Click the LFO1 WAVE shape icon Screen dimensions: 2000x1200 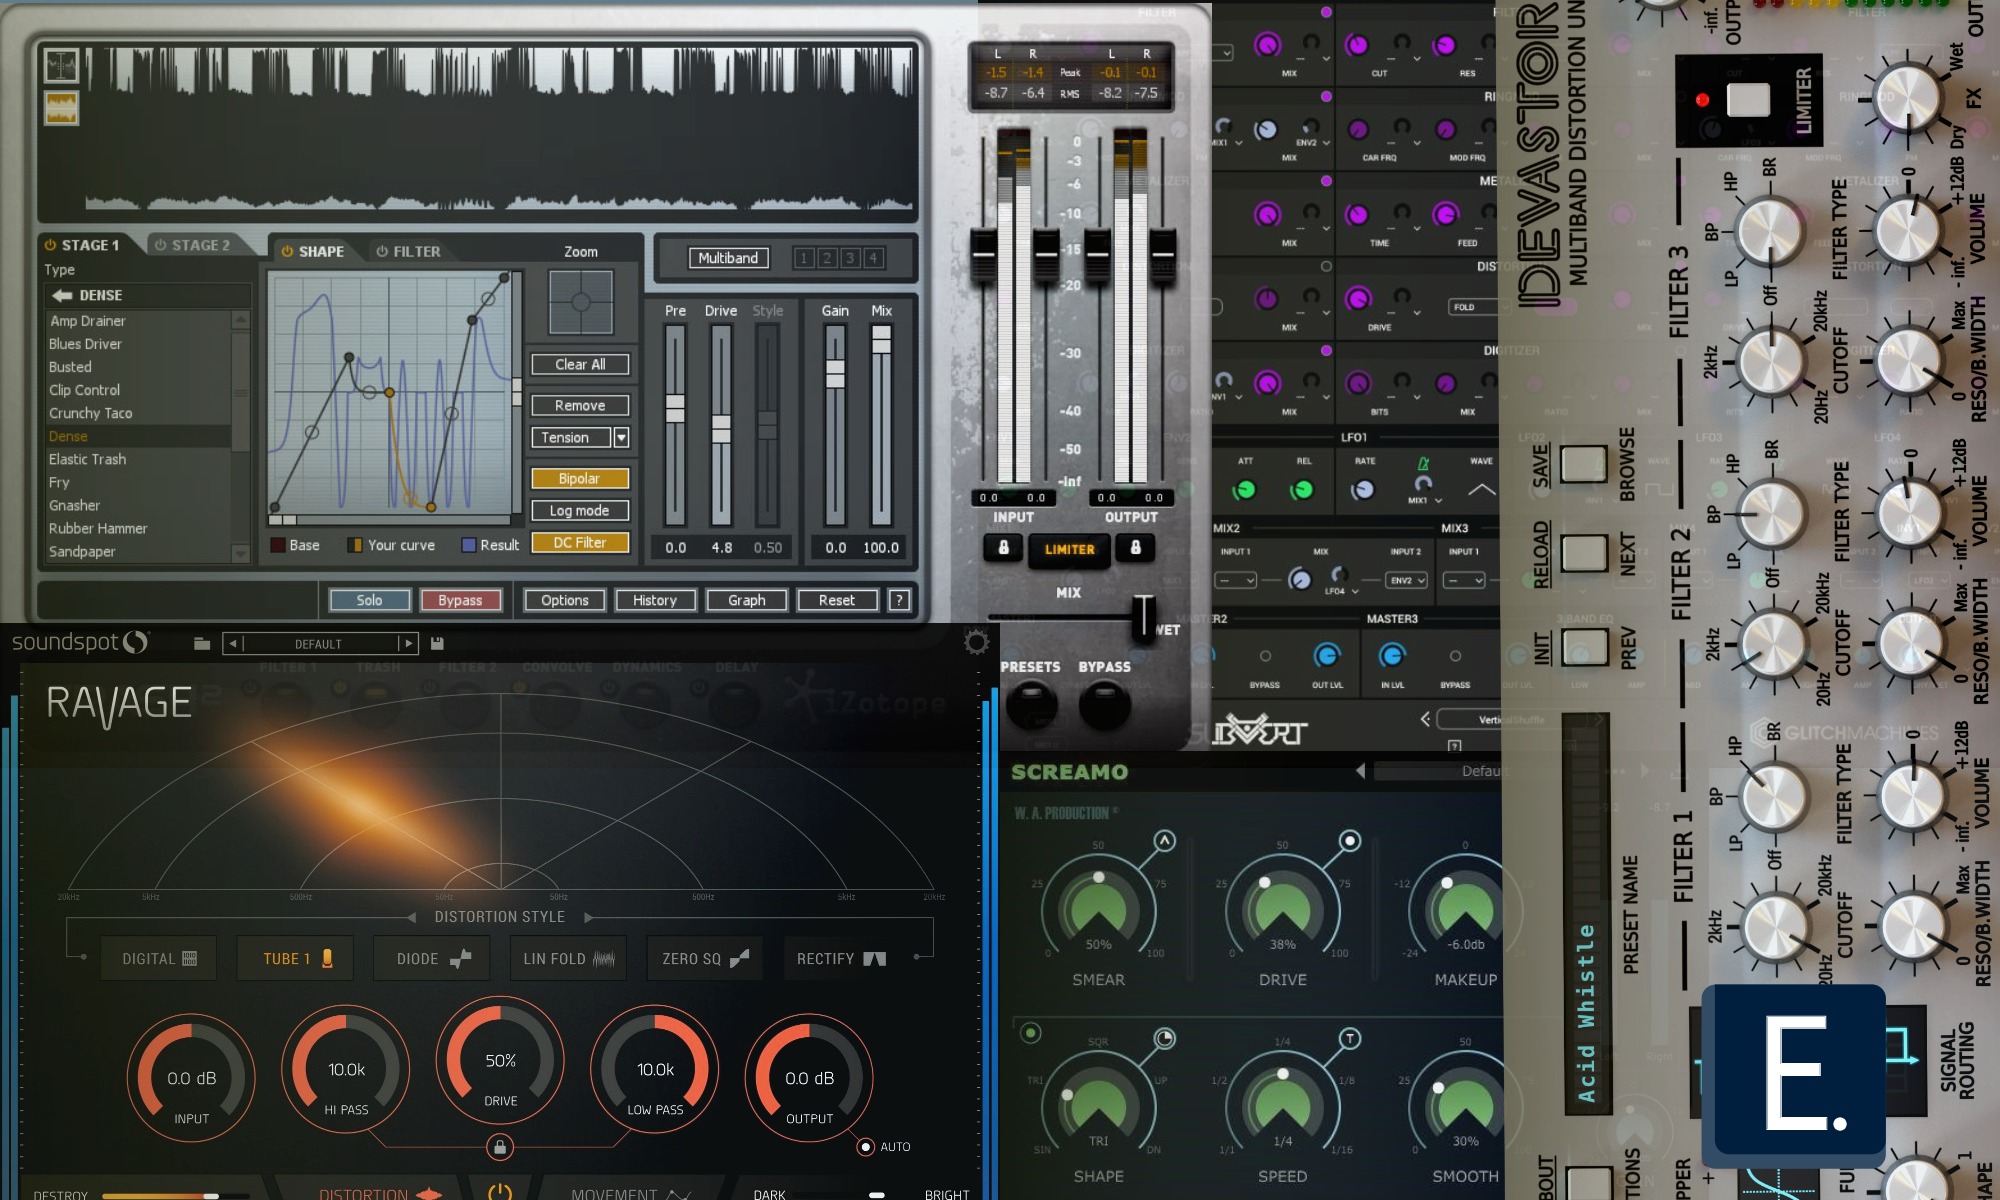1481,490
